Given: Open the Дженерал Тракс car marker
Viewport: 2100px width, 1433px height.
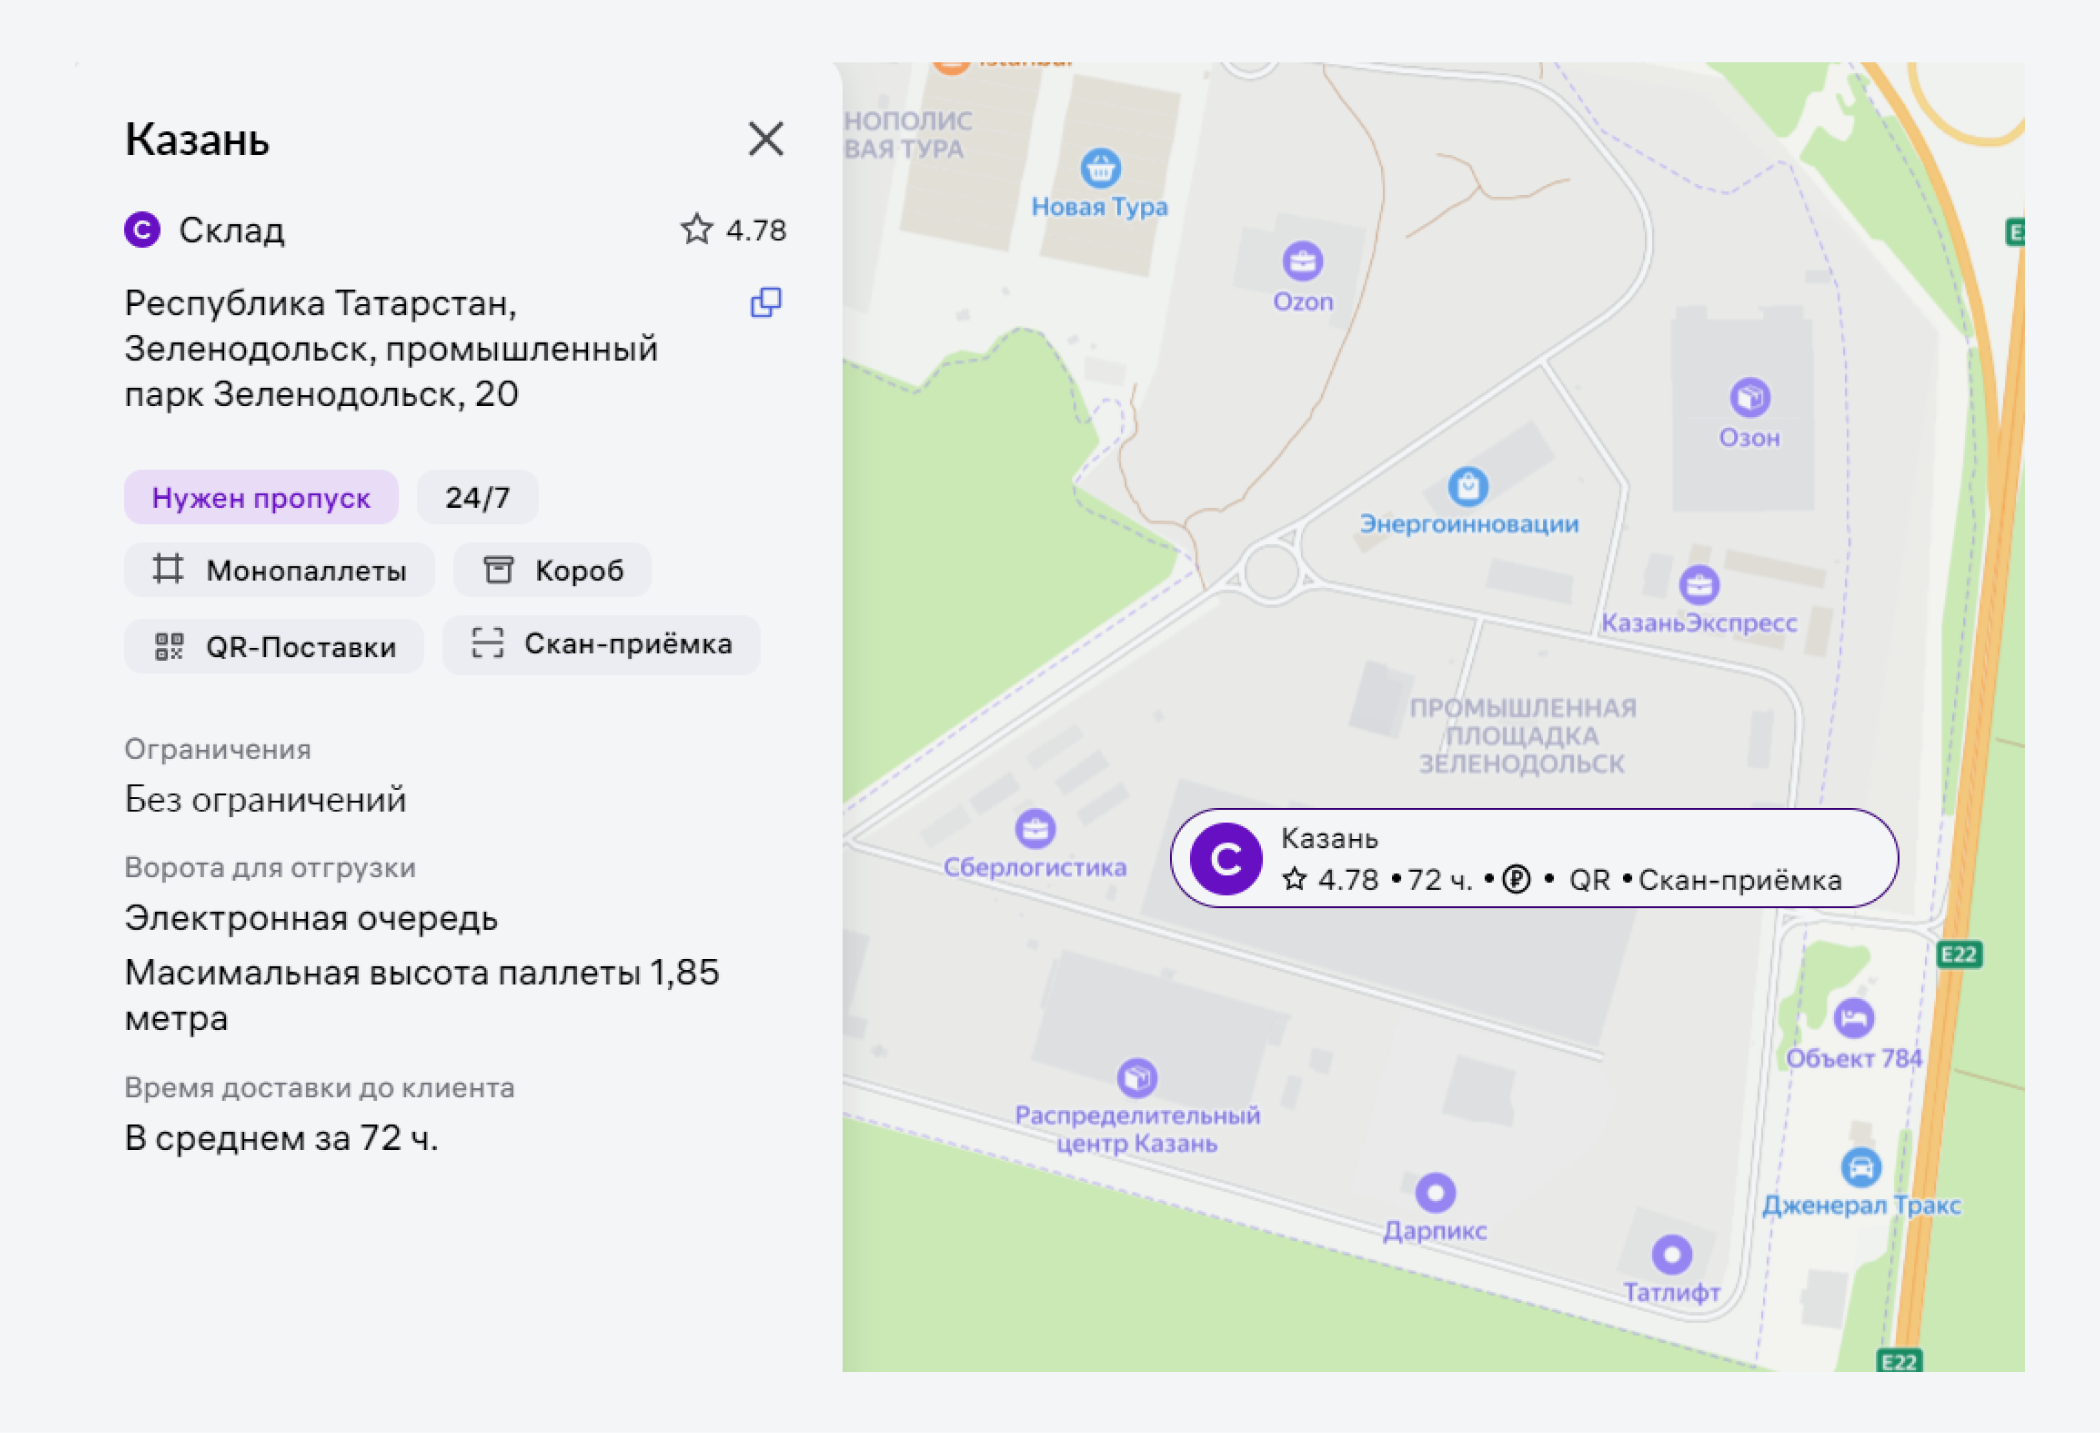Looking at the screenshot, I should pos(1861,1167).
